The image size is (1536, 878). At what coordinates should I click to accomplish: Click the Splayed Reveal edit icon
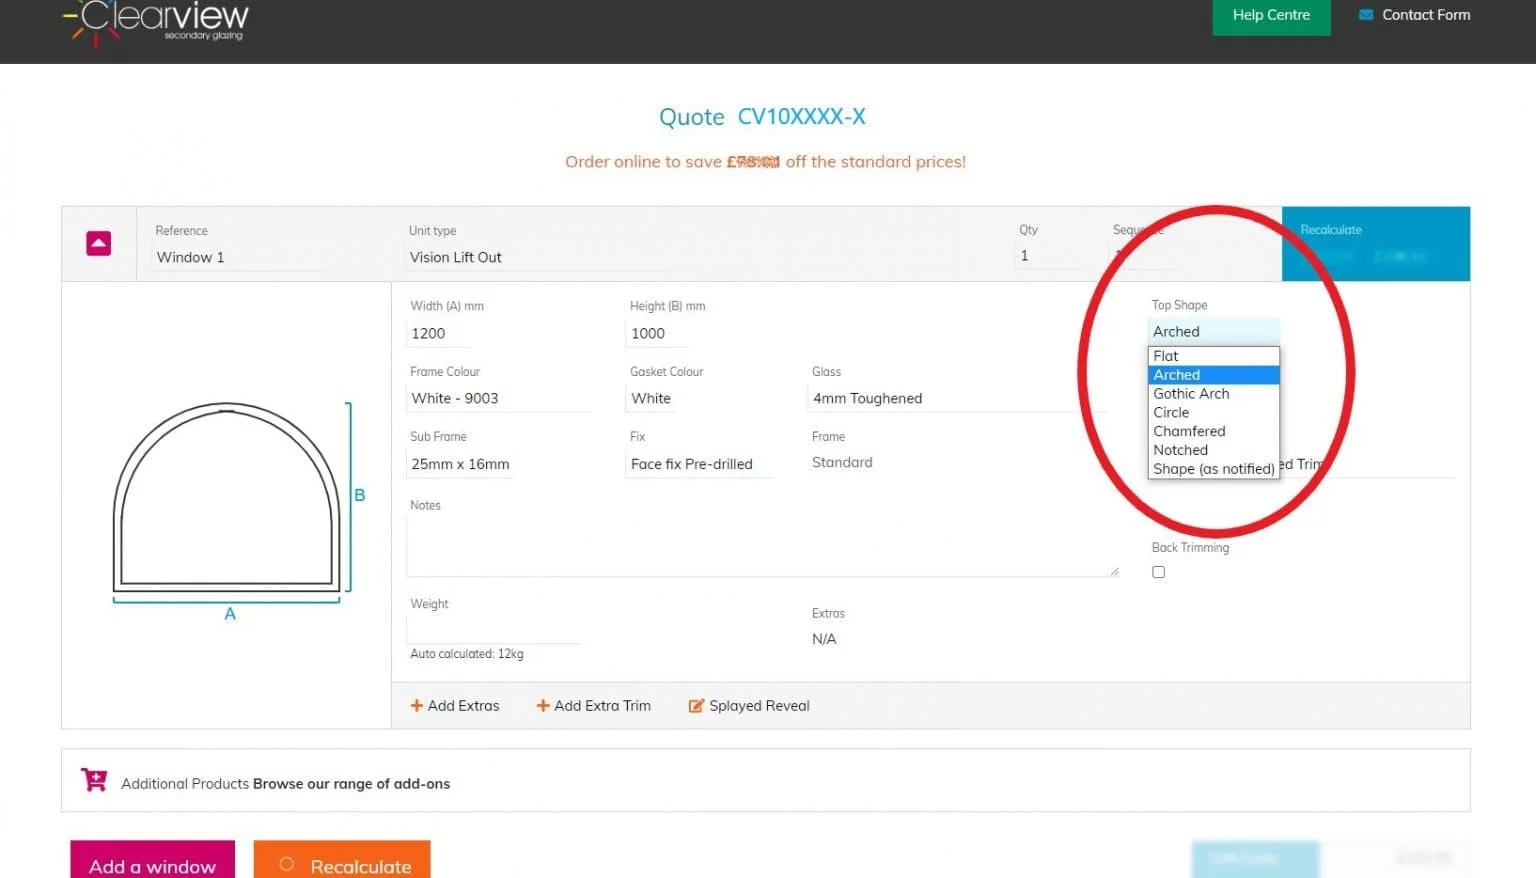pos(696,706)
